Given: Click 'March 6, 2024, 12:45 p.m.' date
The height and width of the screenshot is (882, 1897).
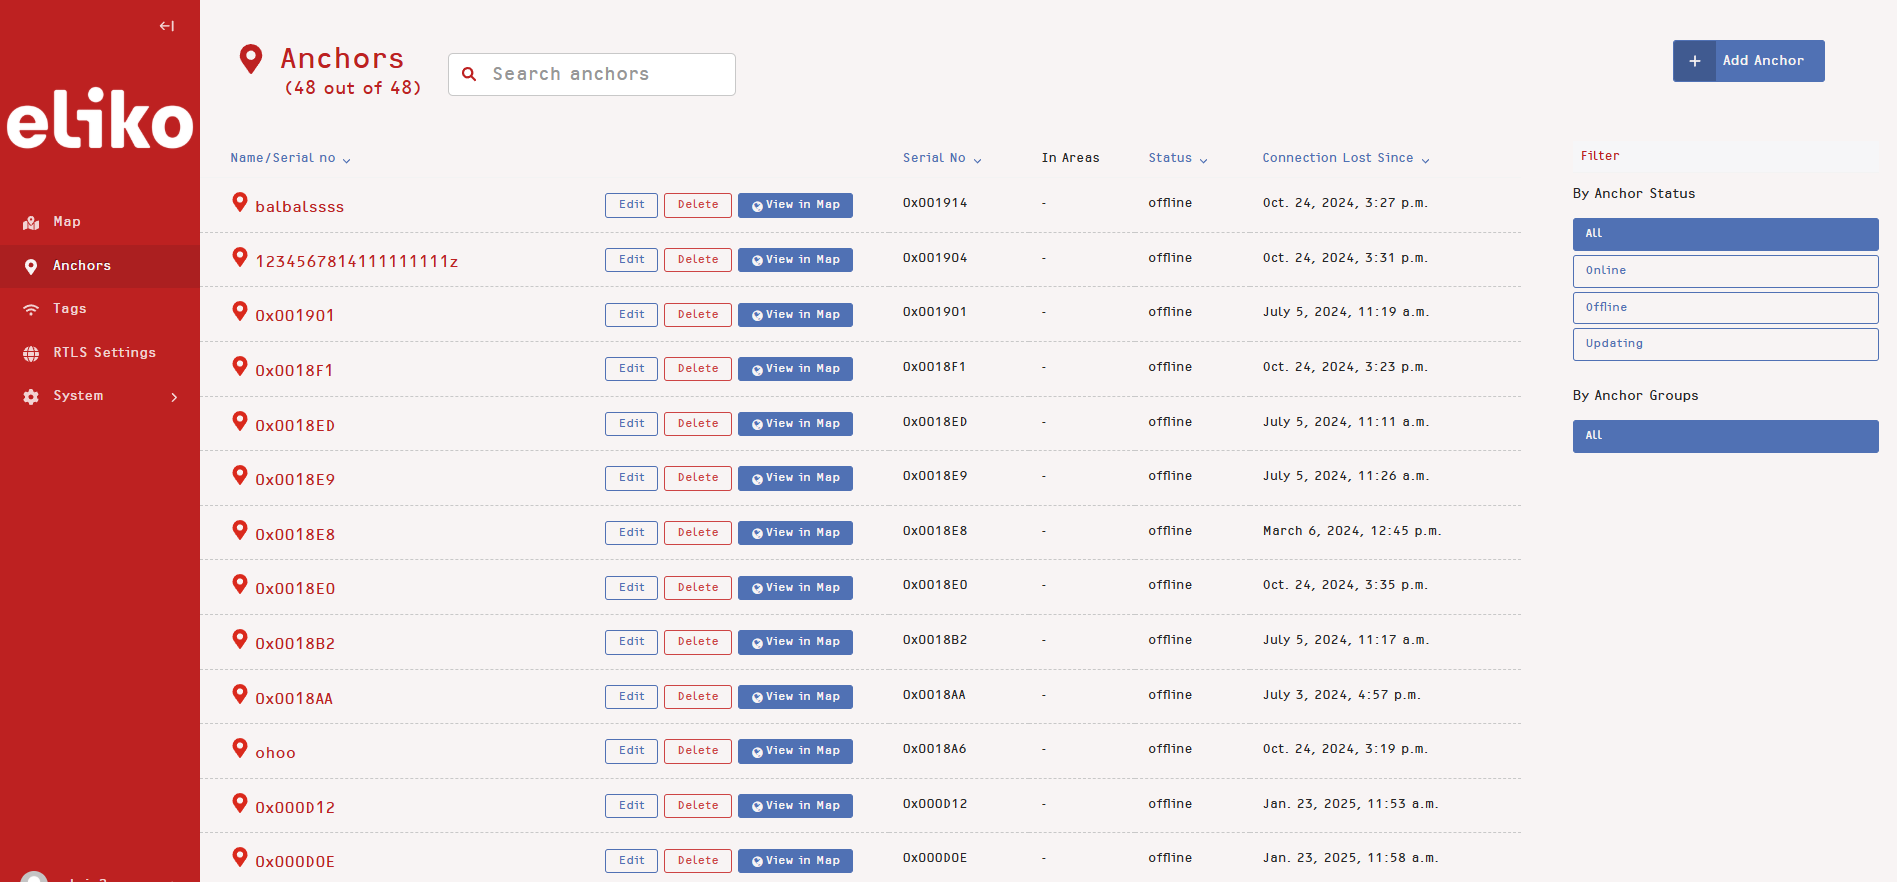Looking at the screenshot, I should [1352, 531].
